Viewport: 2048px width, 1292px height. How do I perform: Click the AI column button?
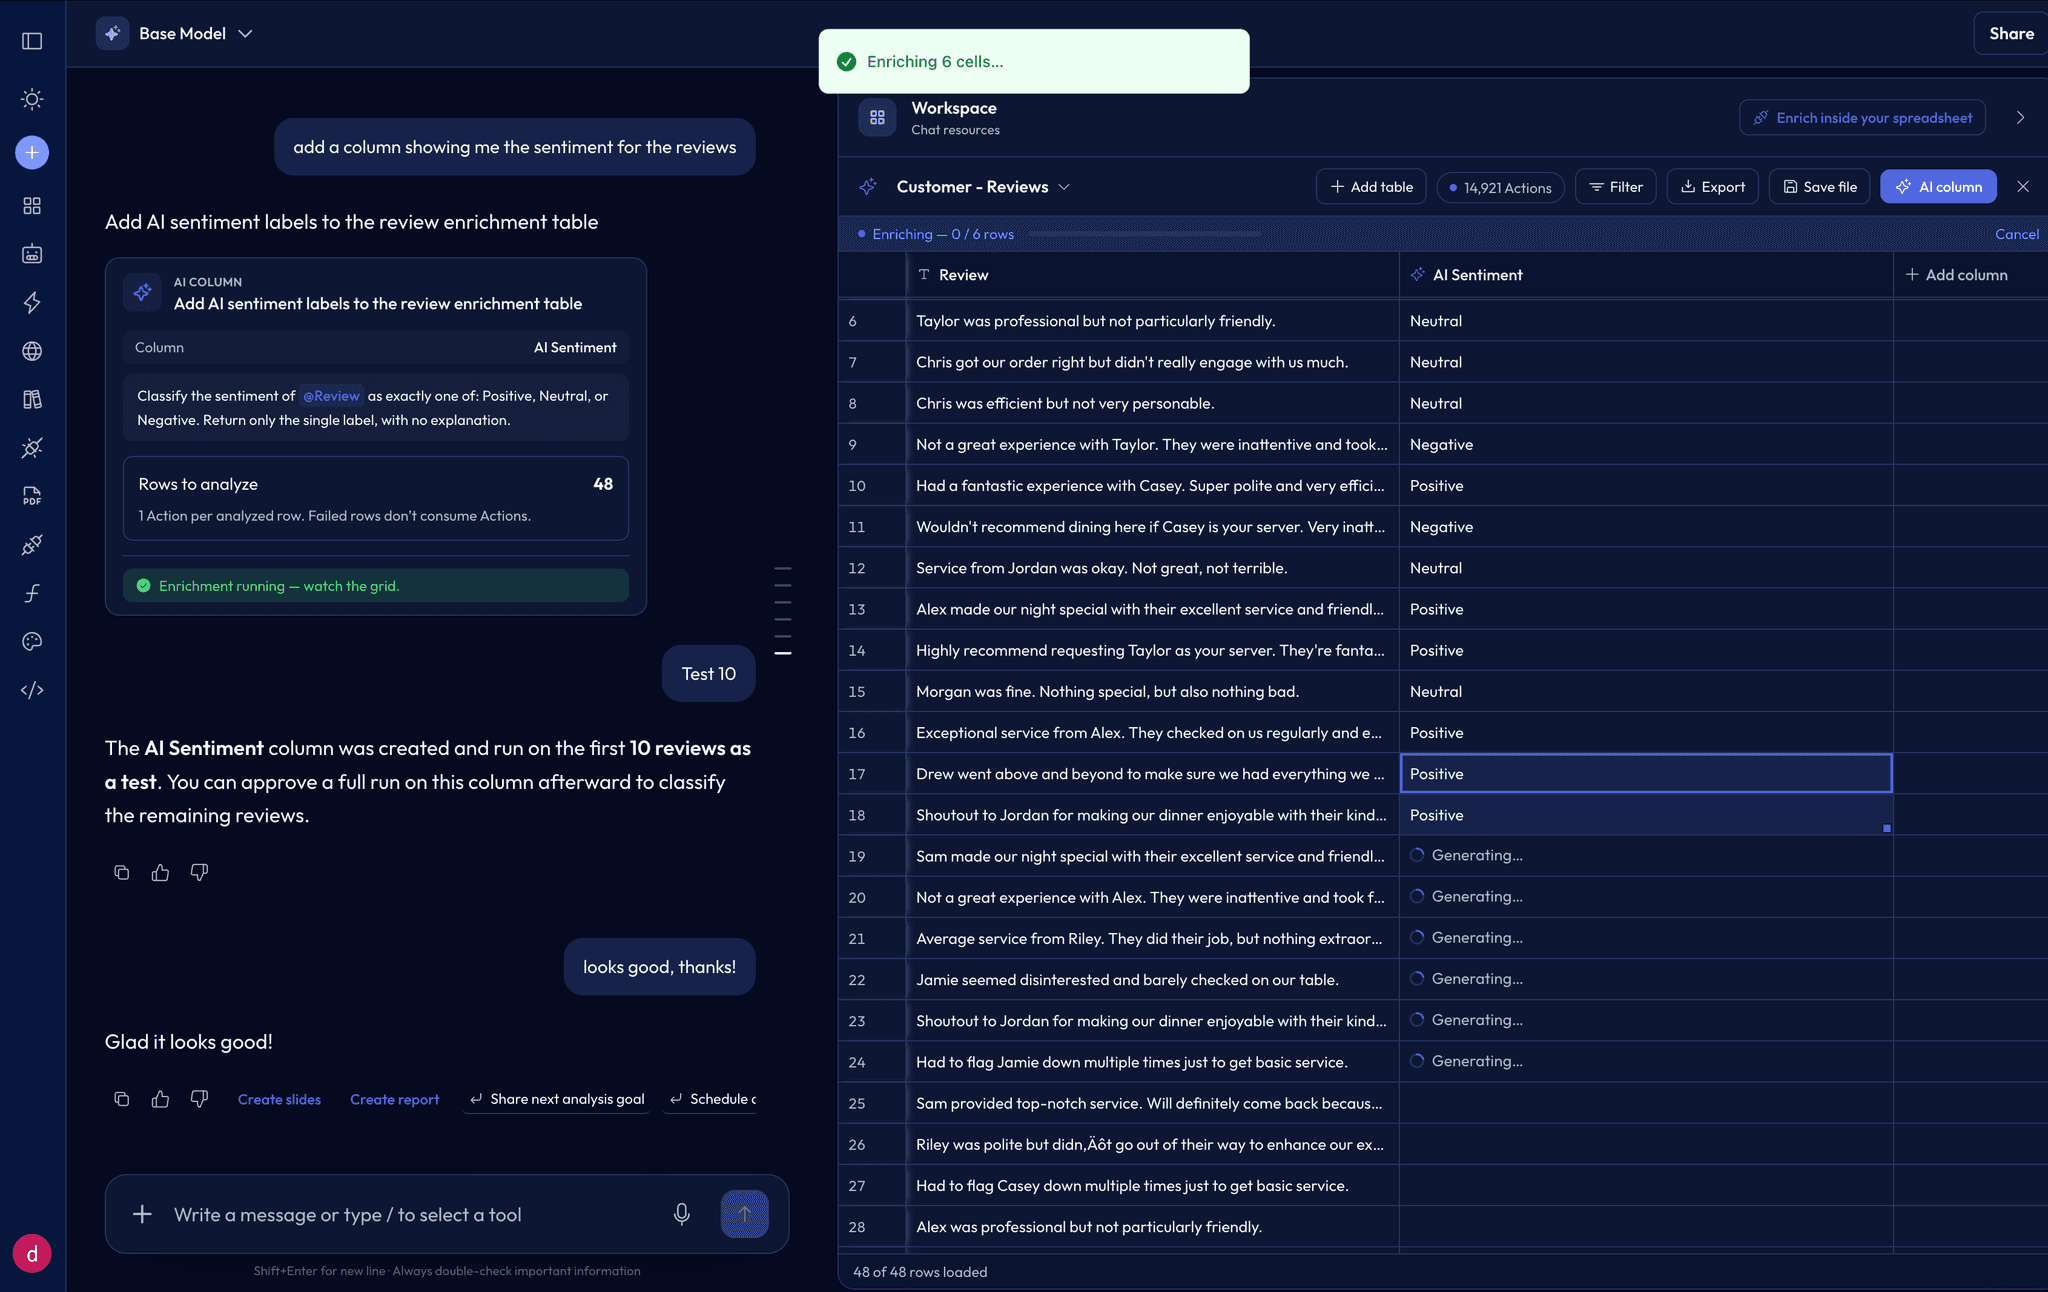click(1938, 187)
